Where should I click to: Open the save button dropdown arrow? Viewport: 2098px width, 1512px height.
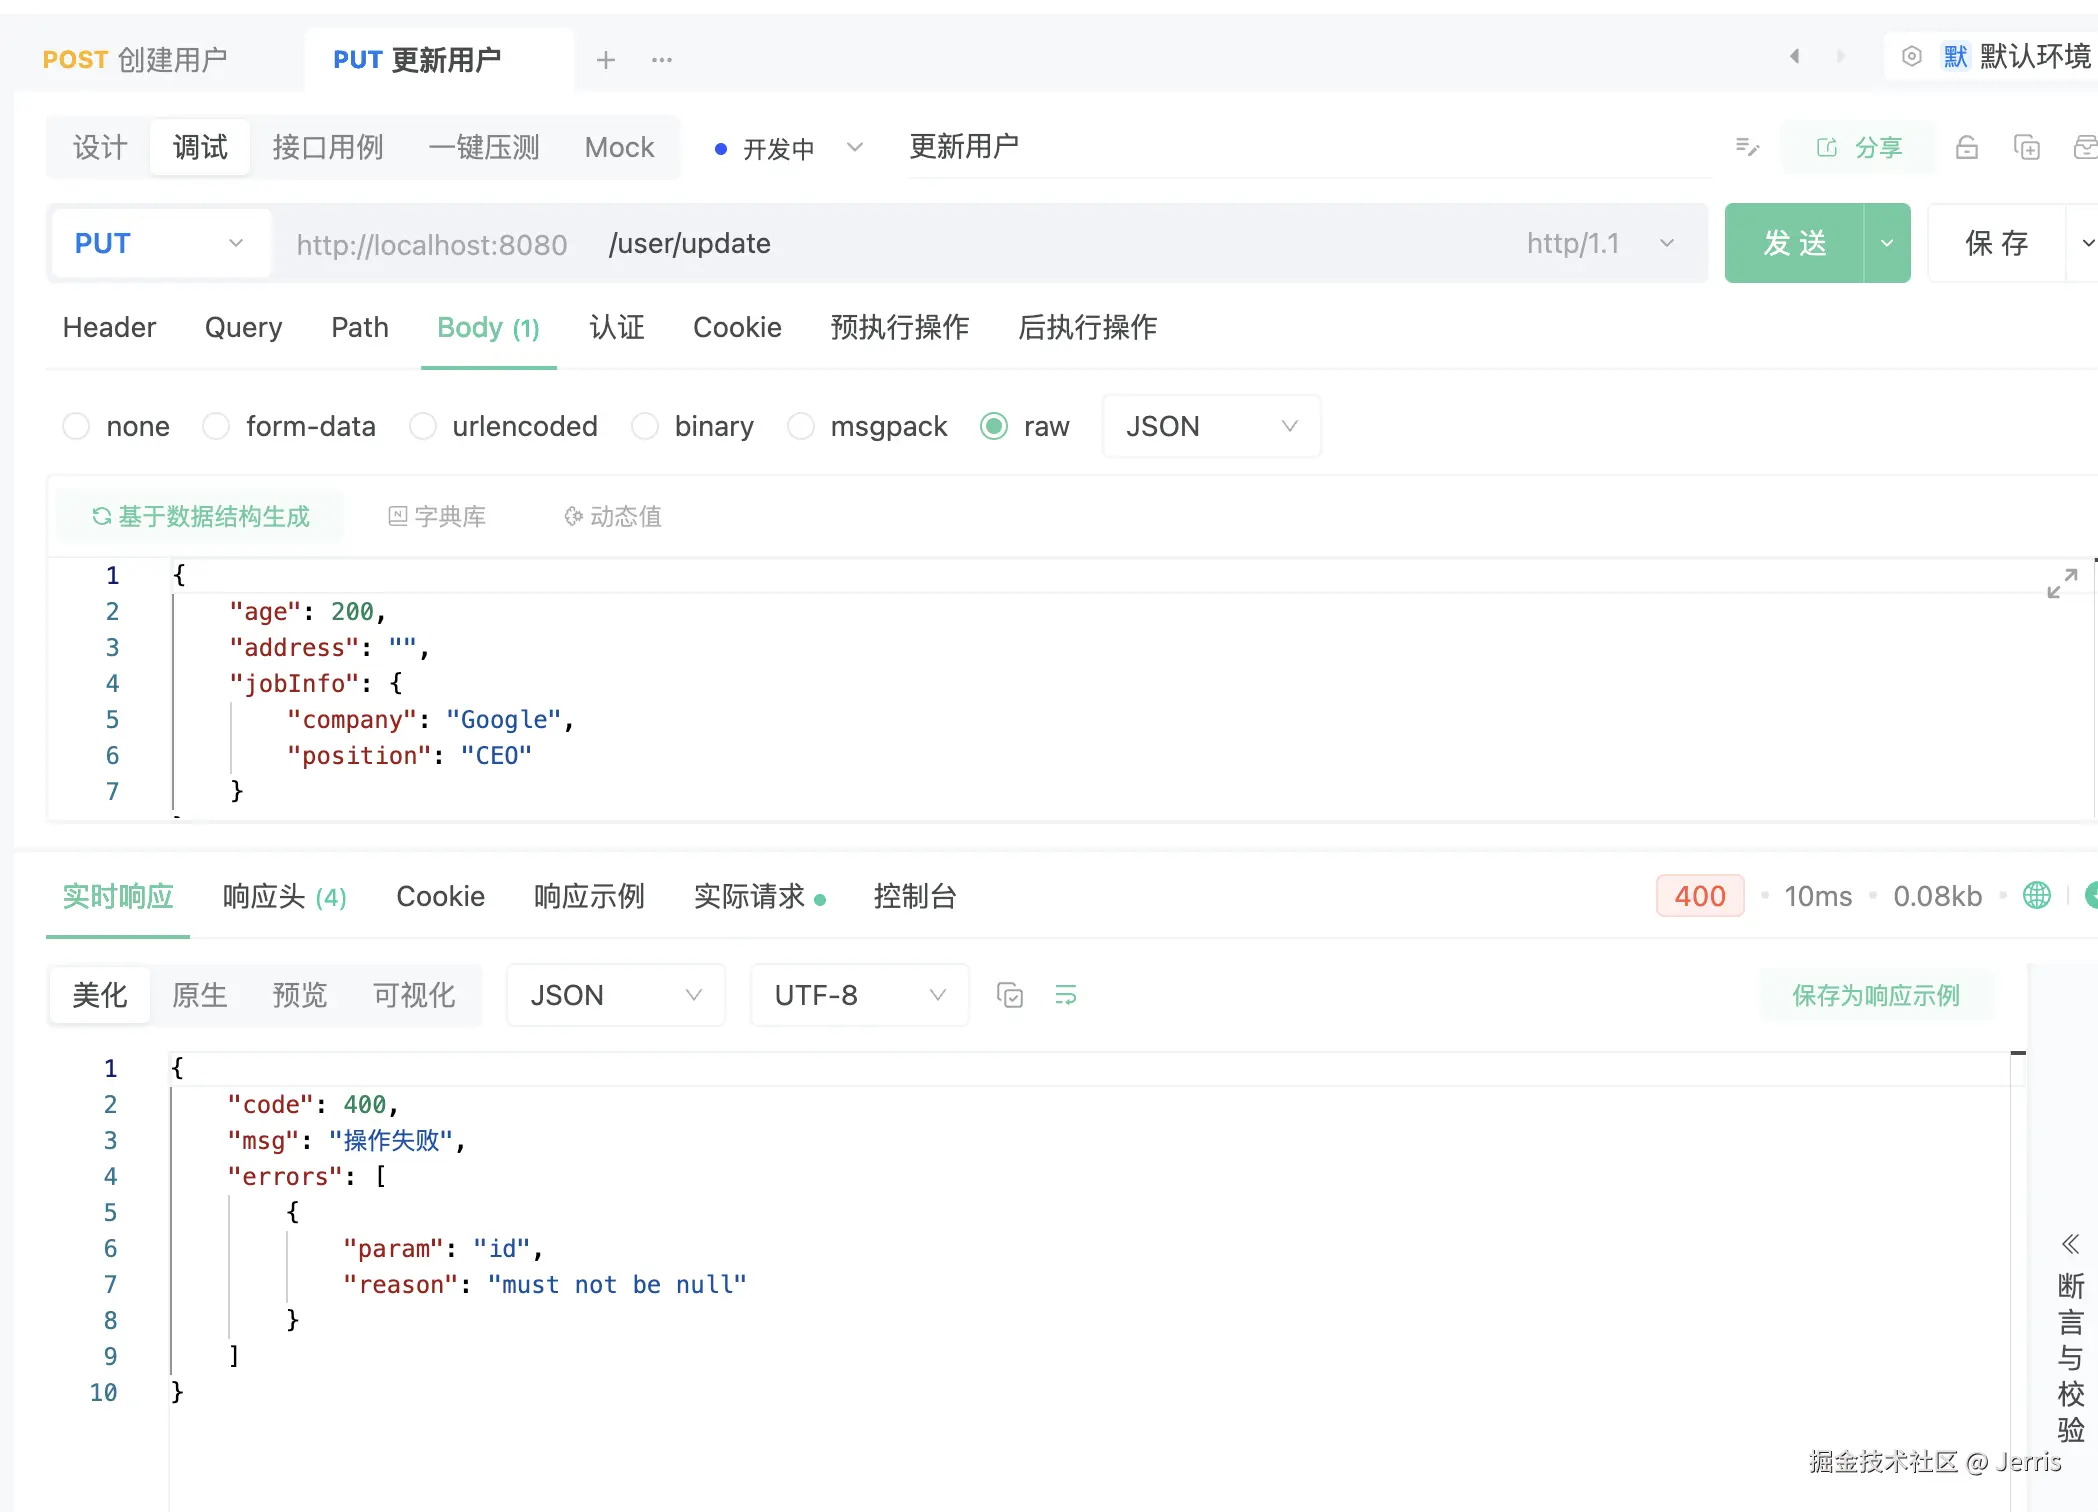[x=2085, y=243]
